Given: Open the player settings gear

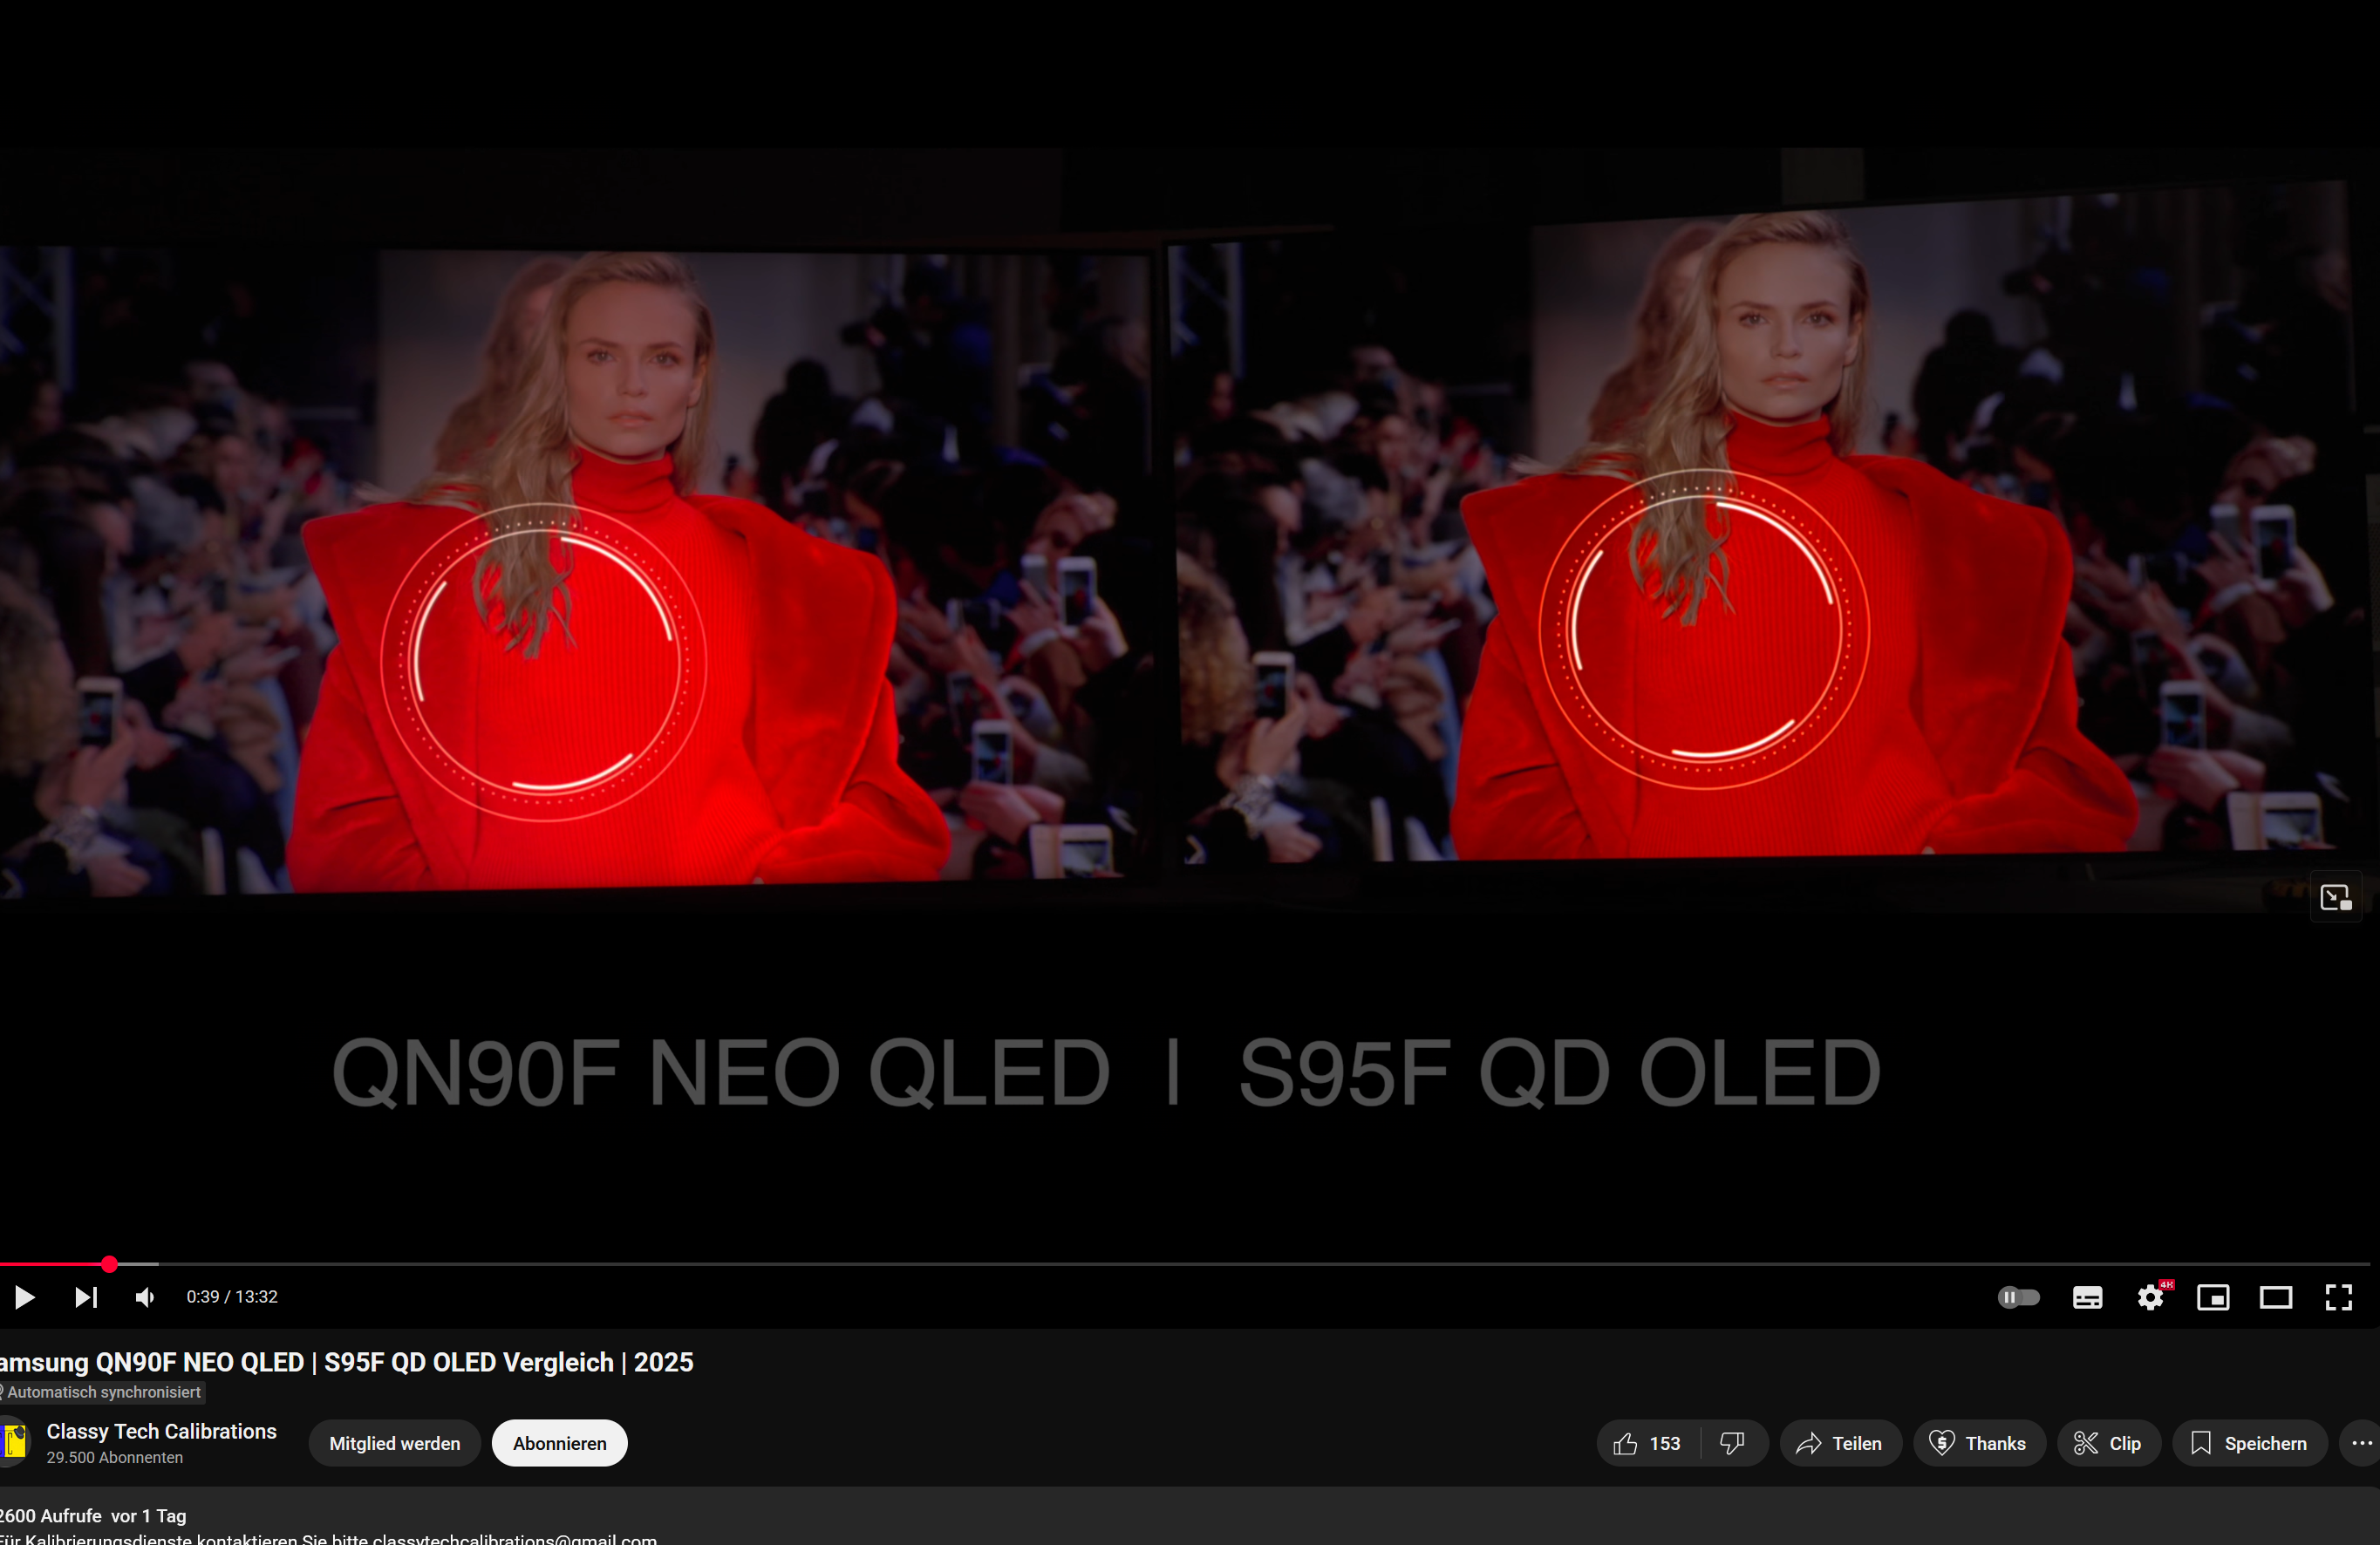Looking at the screenshot, I should click(2150, 1297).
